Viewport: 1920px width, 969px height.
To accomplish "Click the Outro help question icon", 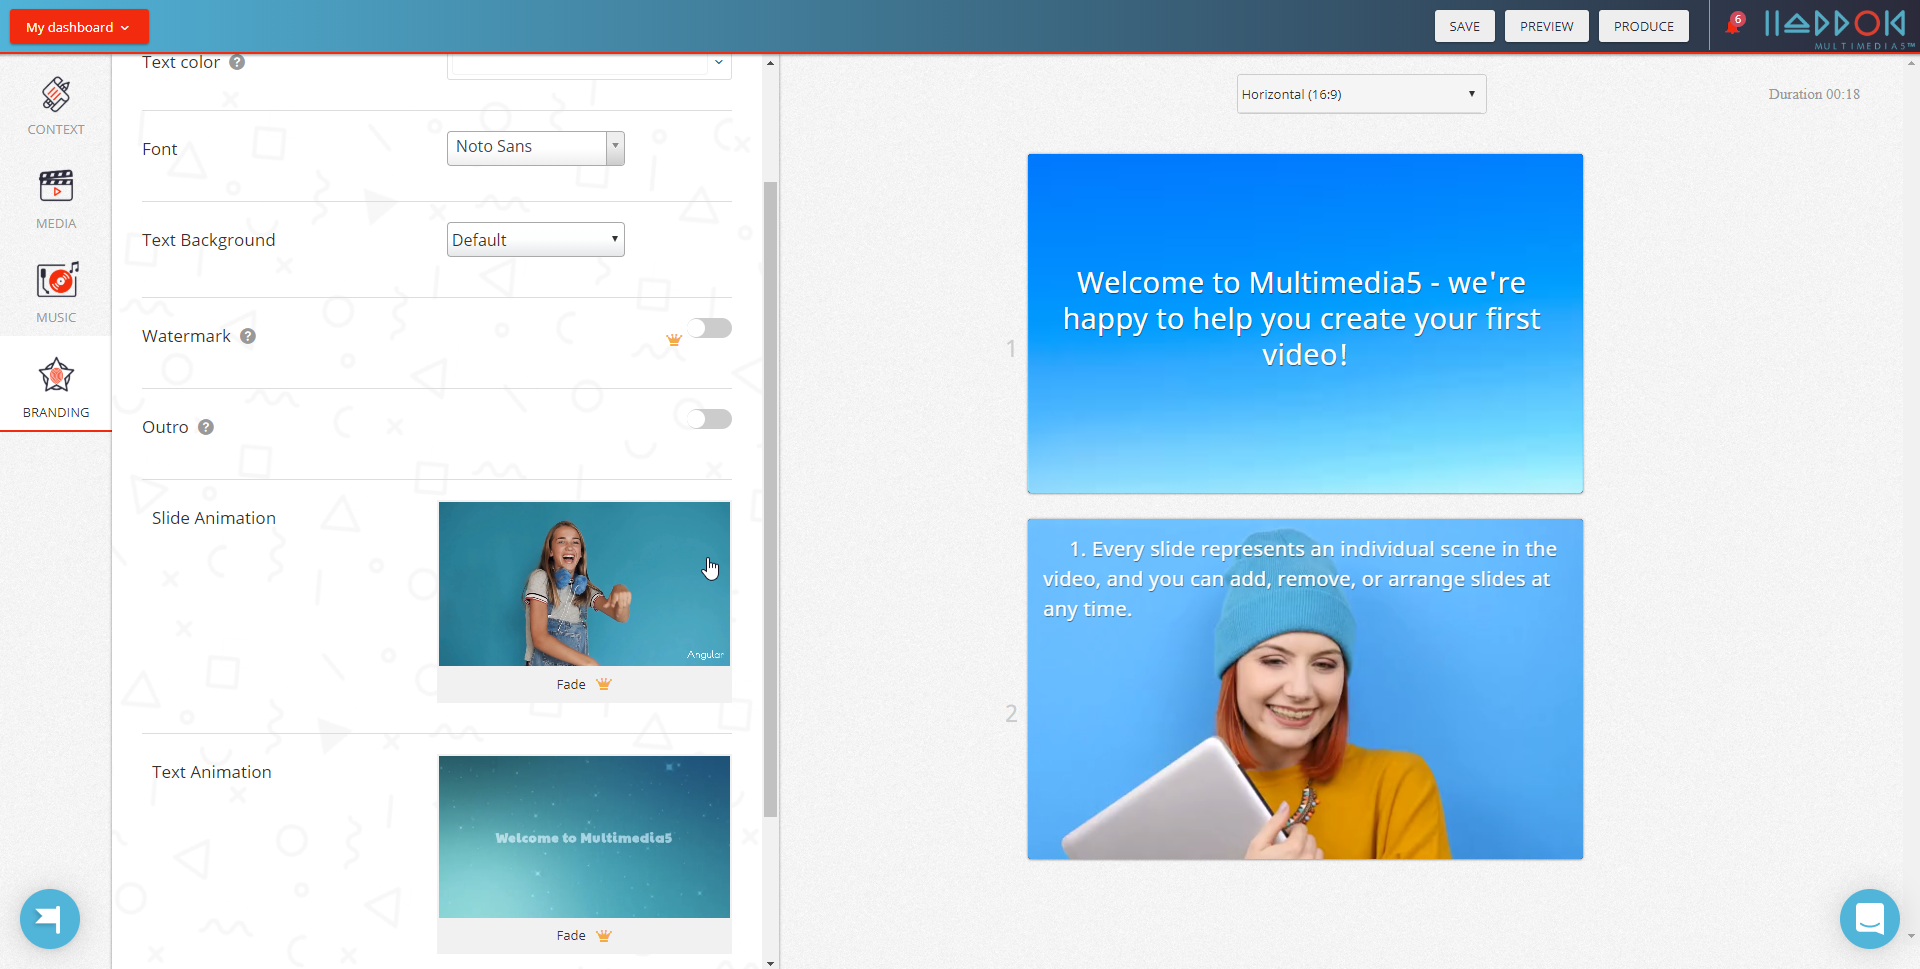I will [206, 427].
